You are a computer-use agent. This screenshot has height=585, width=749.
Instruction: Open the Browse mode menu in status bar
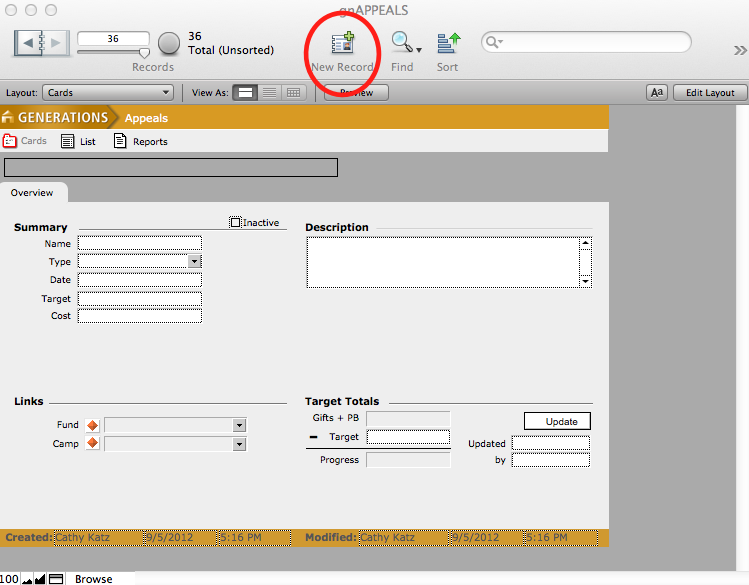93,579
